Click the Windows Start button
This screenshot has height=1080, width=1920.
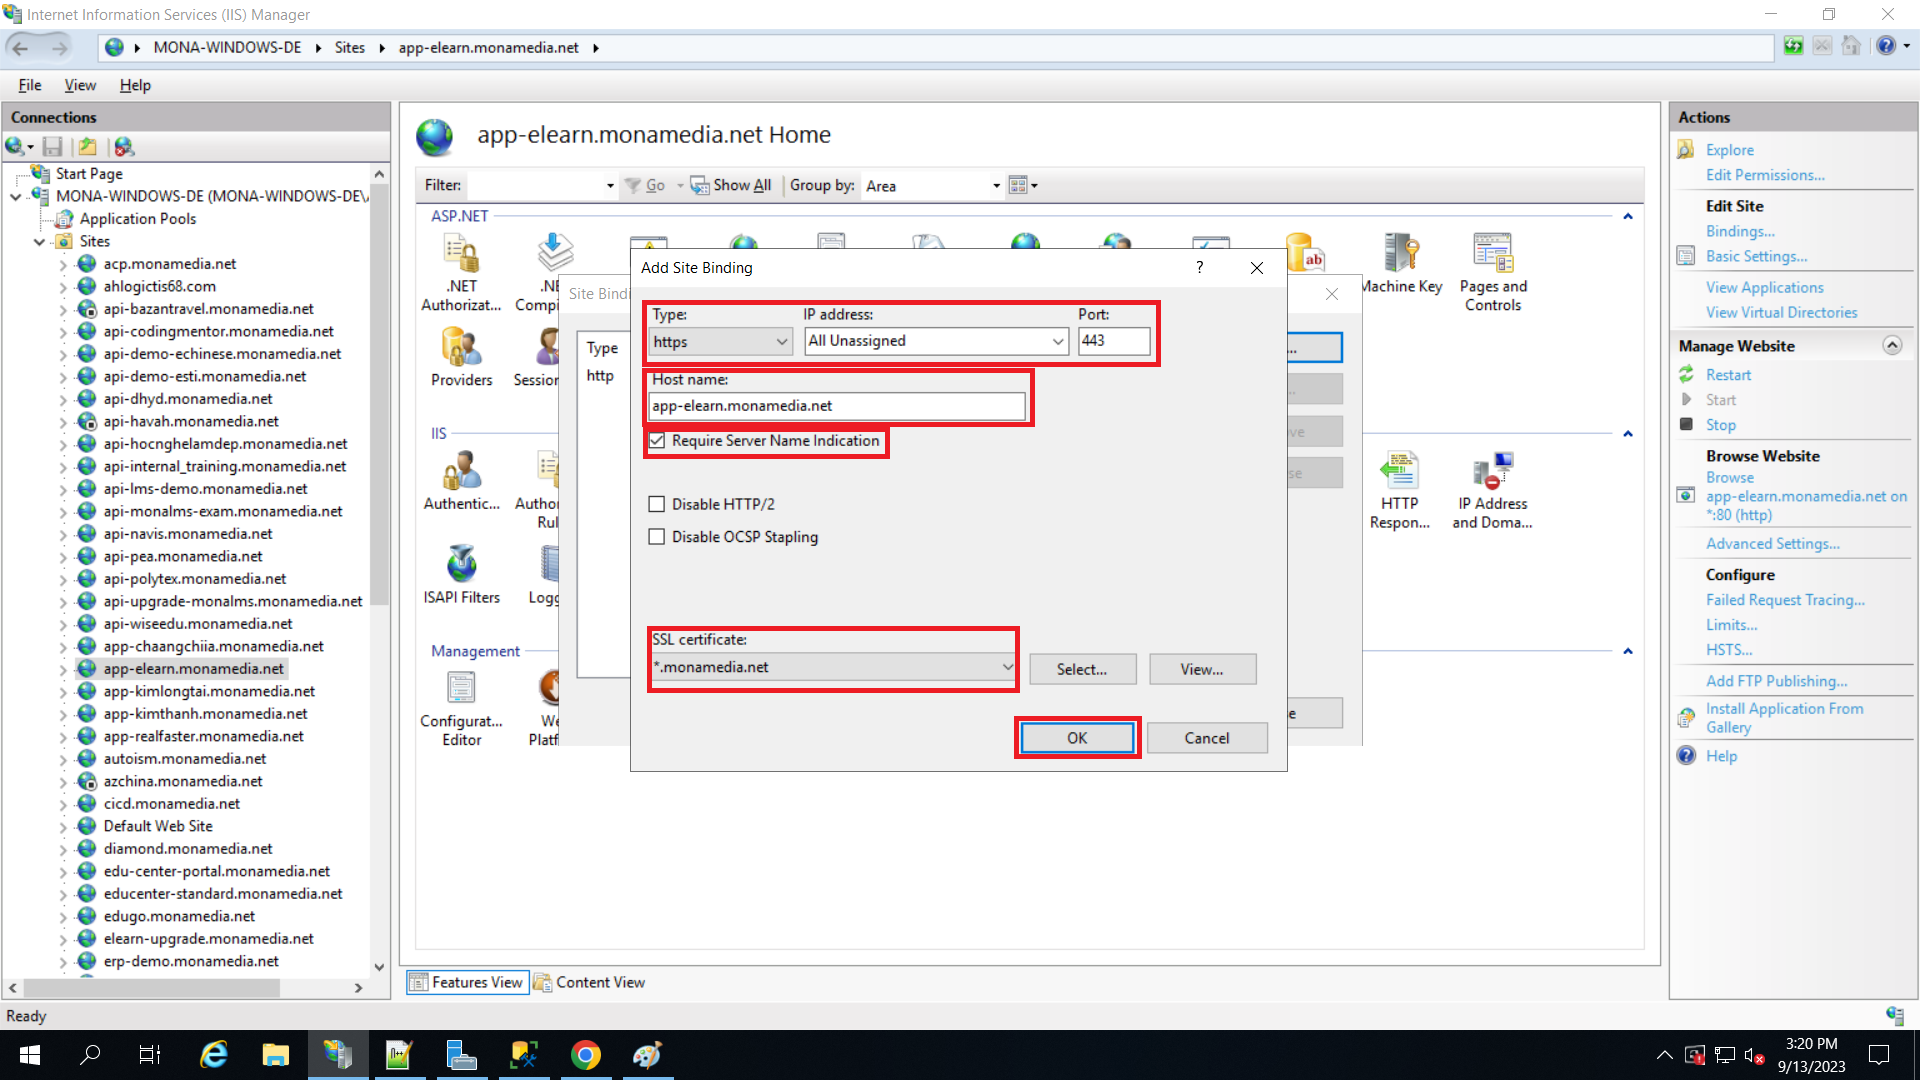tap(29, 1055)
